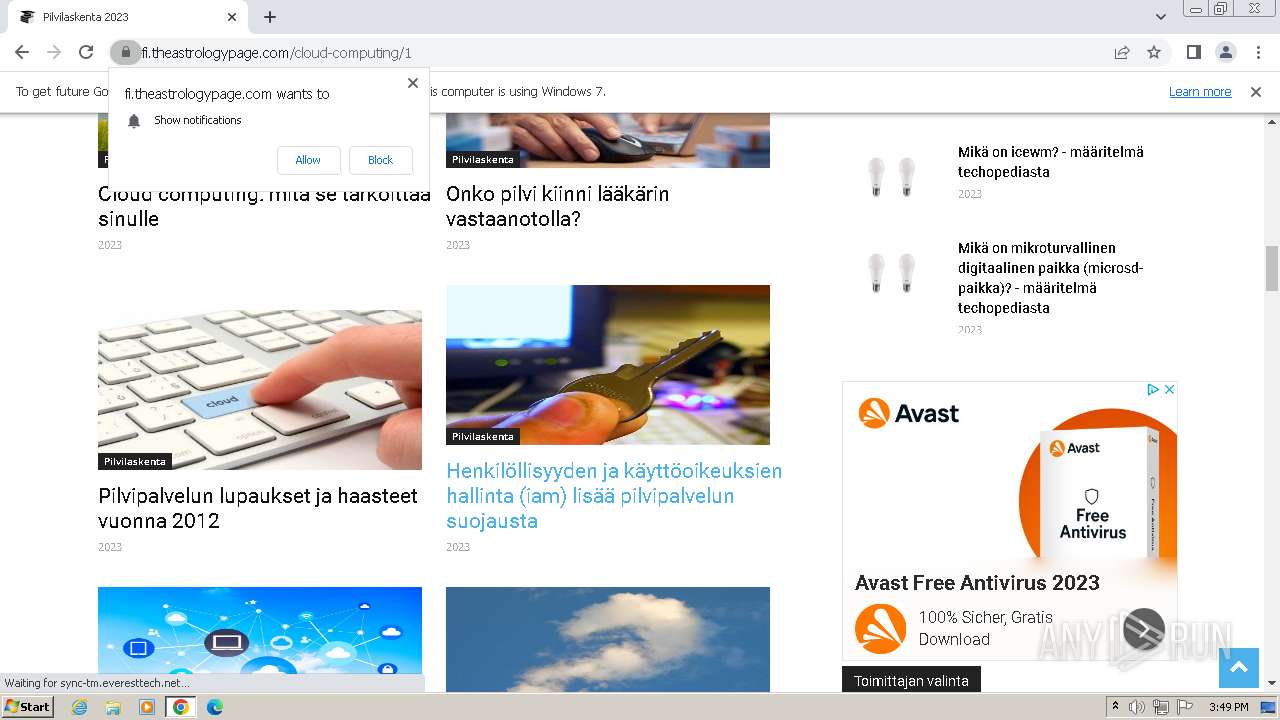Screen dimensions: 1280x720
Task: Open the browser side panel
Action: coord(1193,52)
